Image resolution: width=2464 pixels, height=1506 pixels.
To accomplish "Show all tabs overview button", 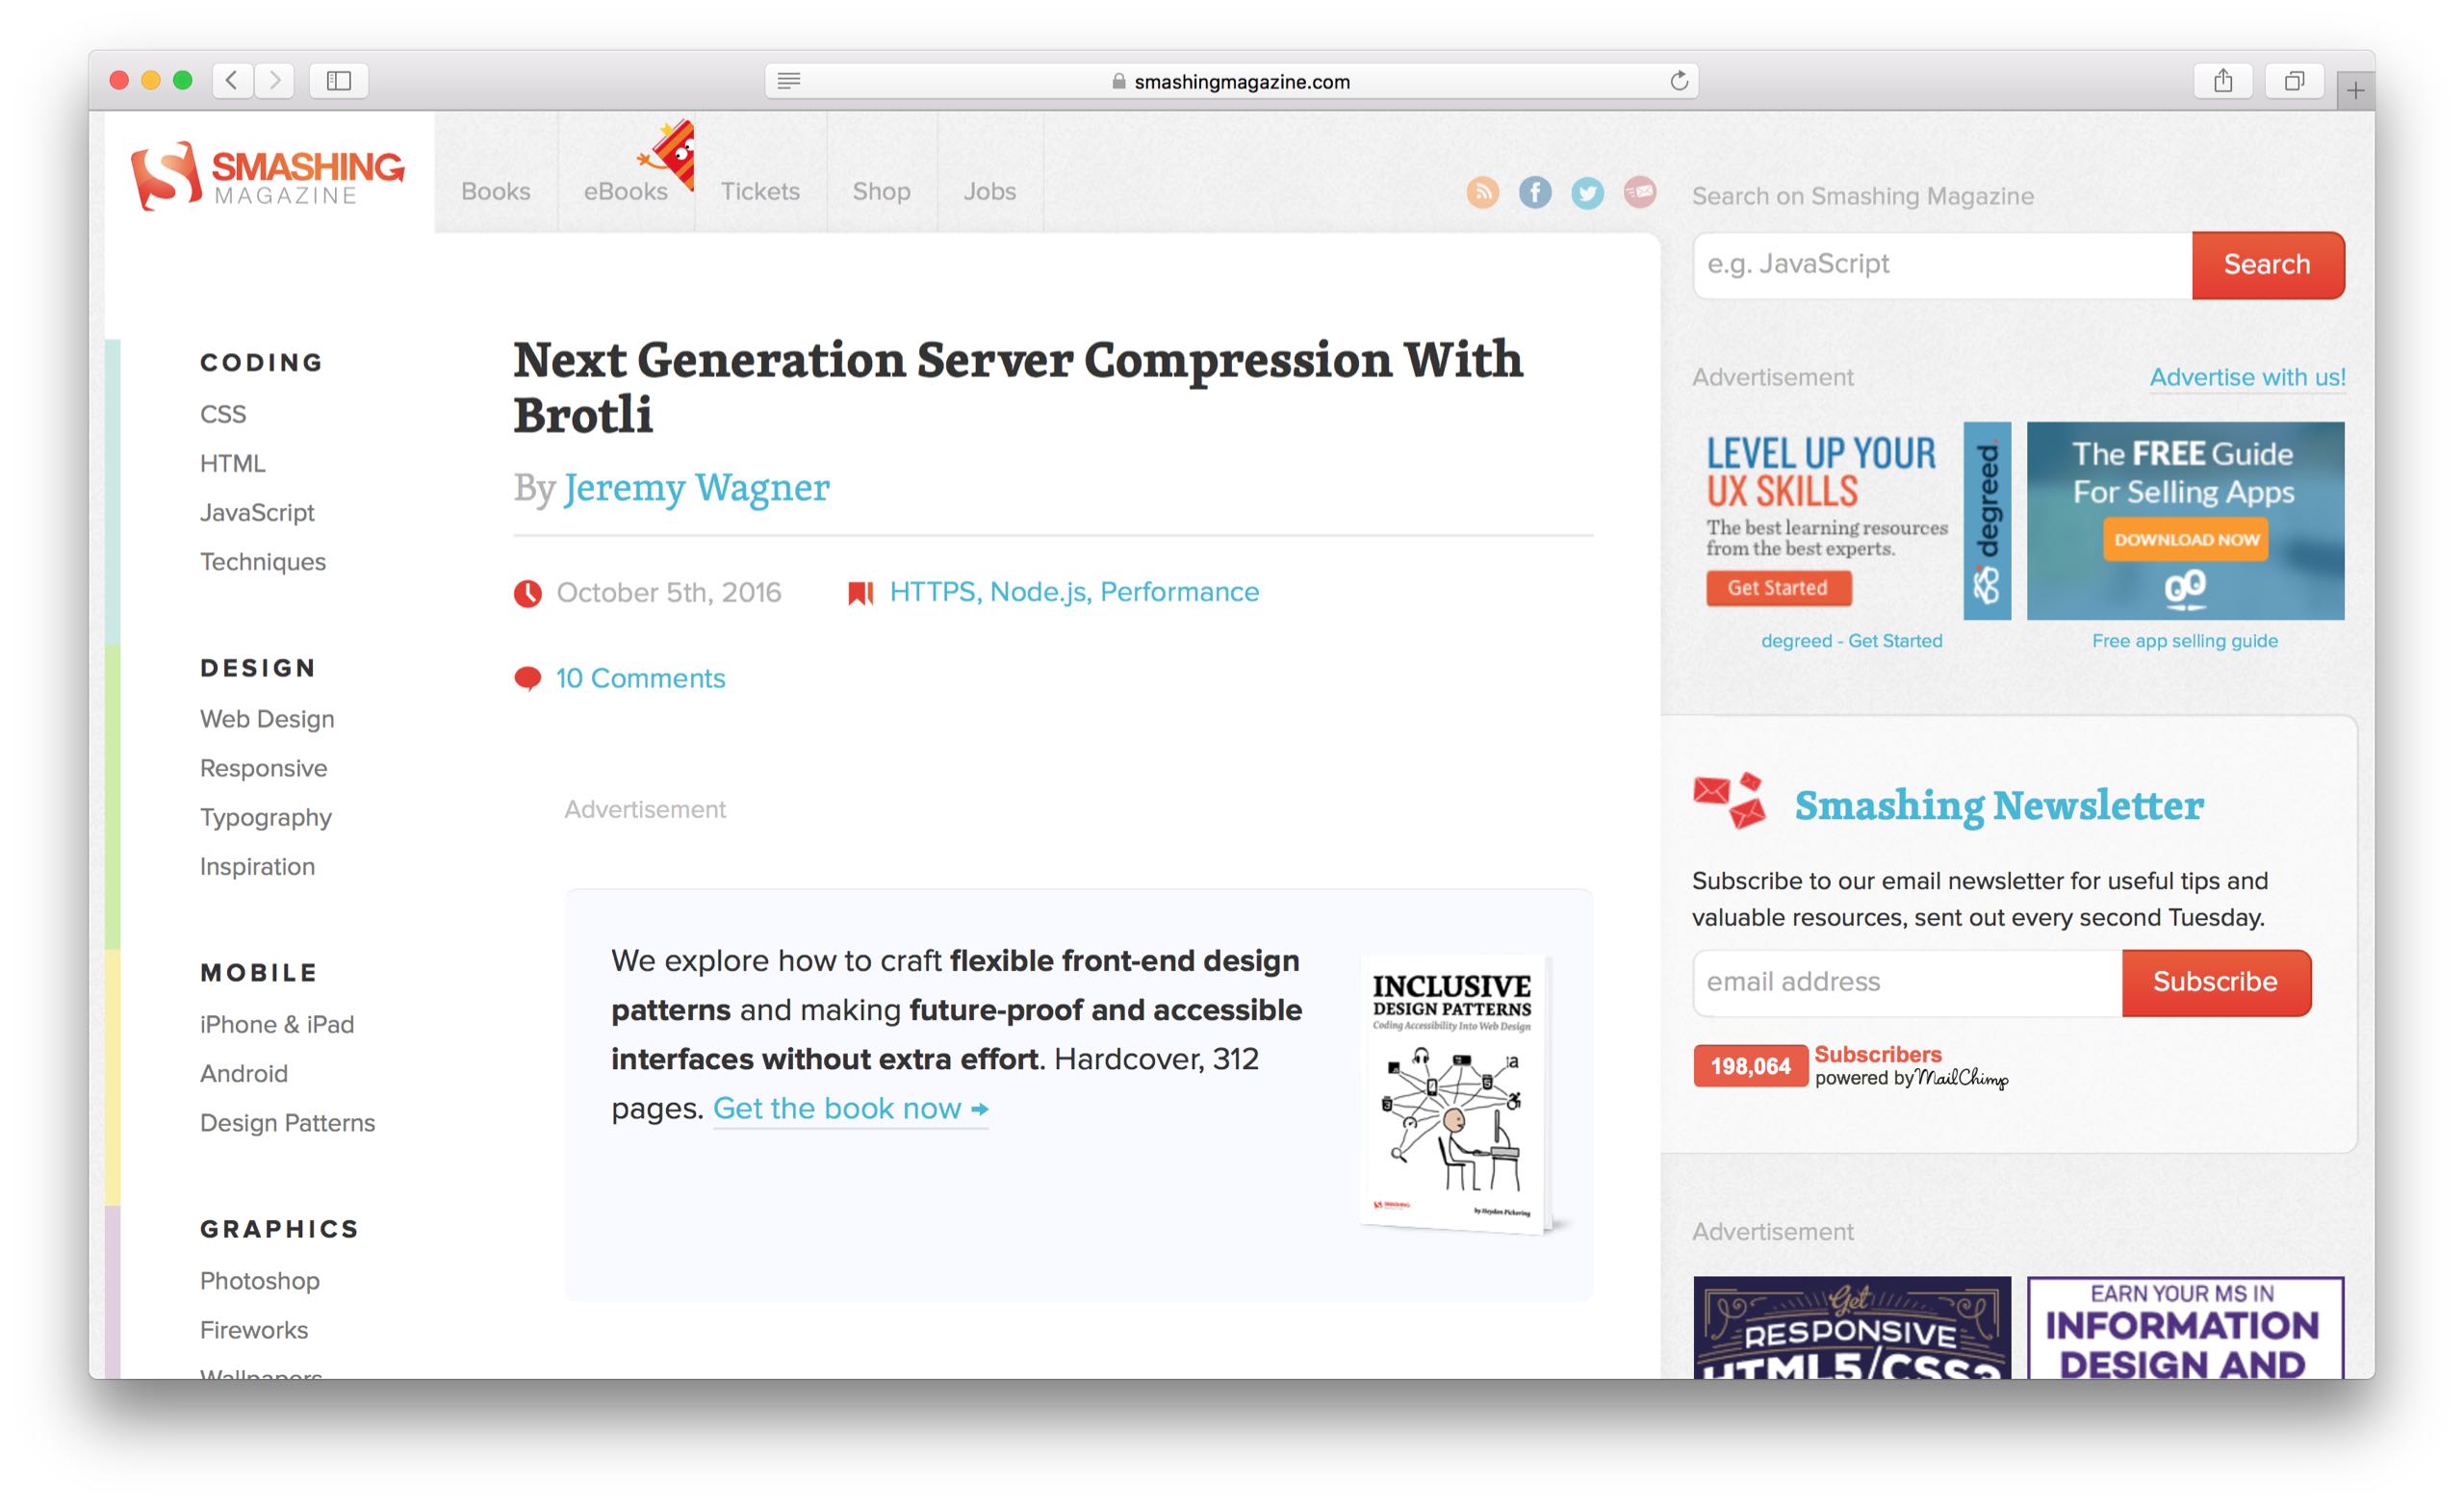I will click(2294, 80).
